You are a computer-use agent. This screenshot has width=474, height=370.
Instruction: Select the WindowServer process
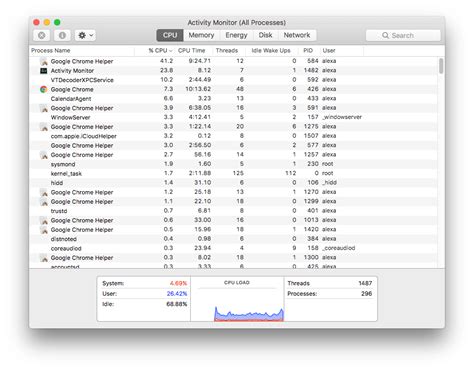(233, 117)
